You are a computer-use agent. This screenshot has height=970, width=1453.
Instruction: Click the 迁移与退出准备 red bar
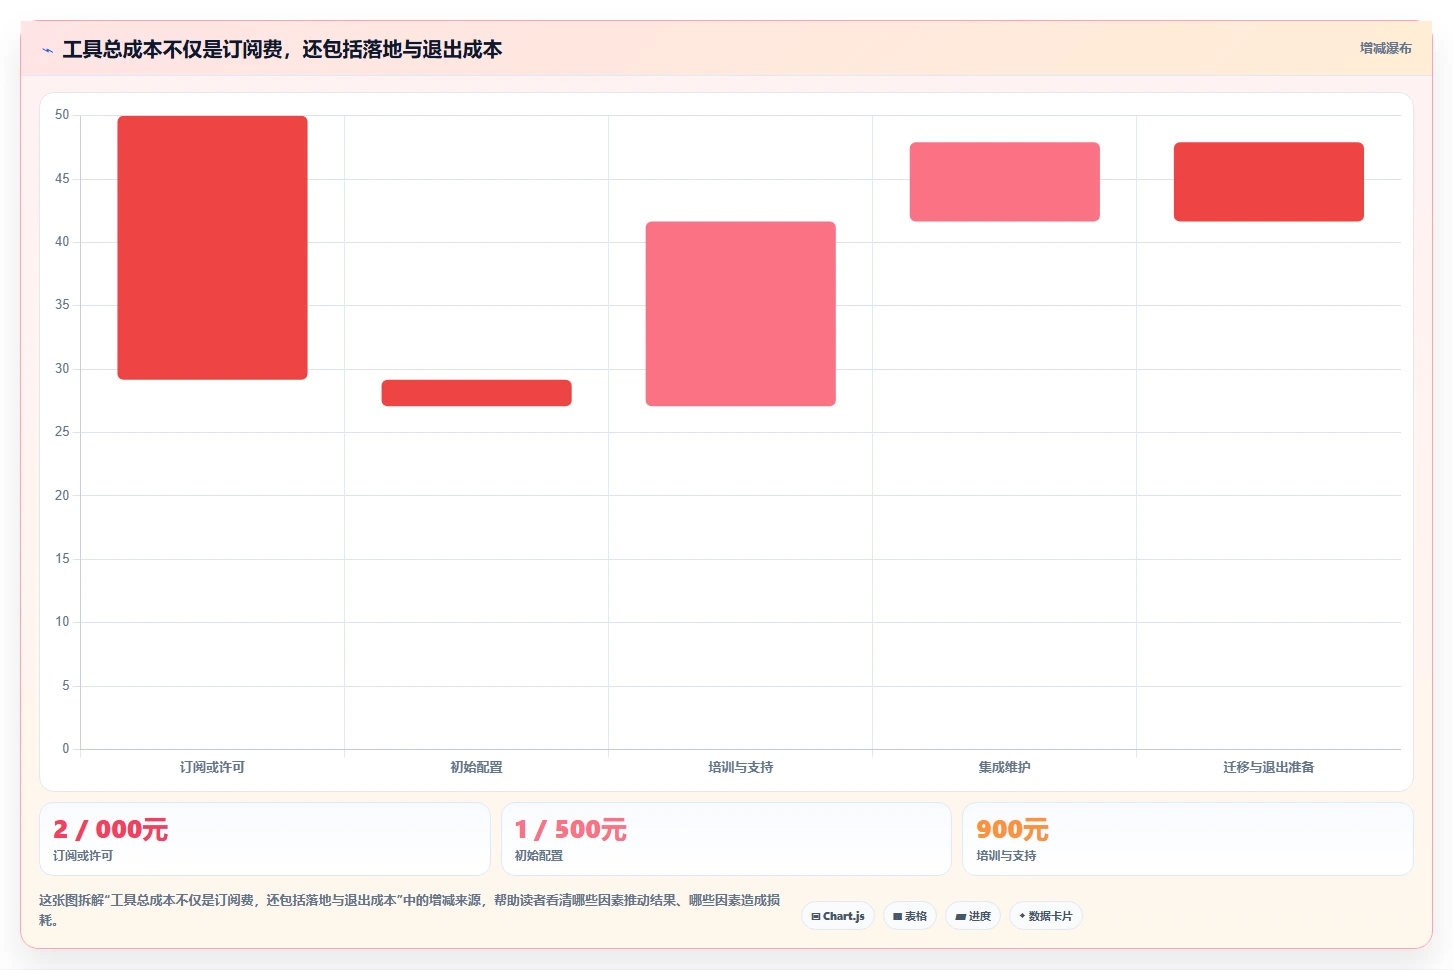tap(1268, 182)
